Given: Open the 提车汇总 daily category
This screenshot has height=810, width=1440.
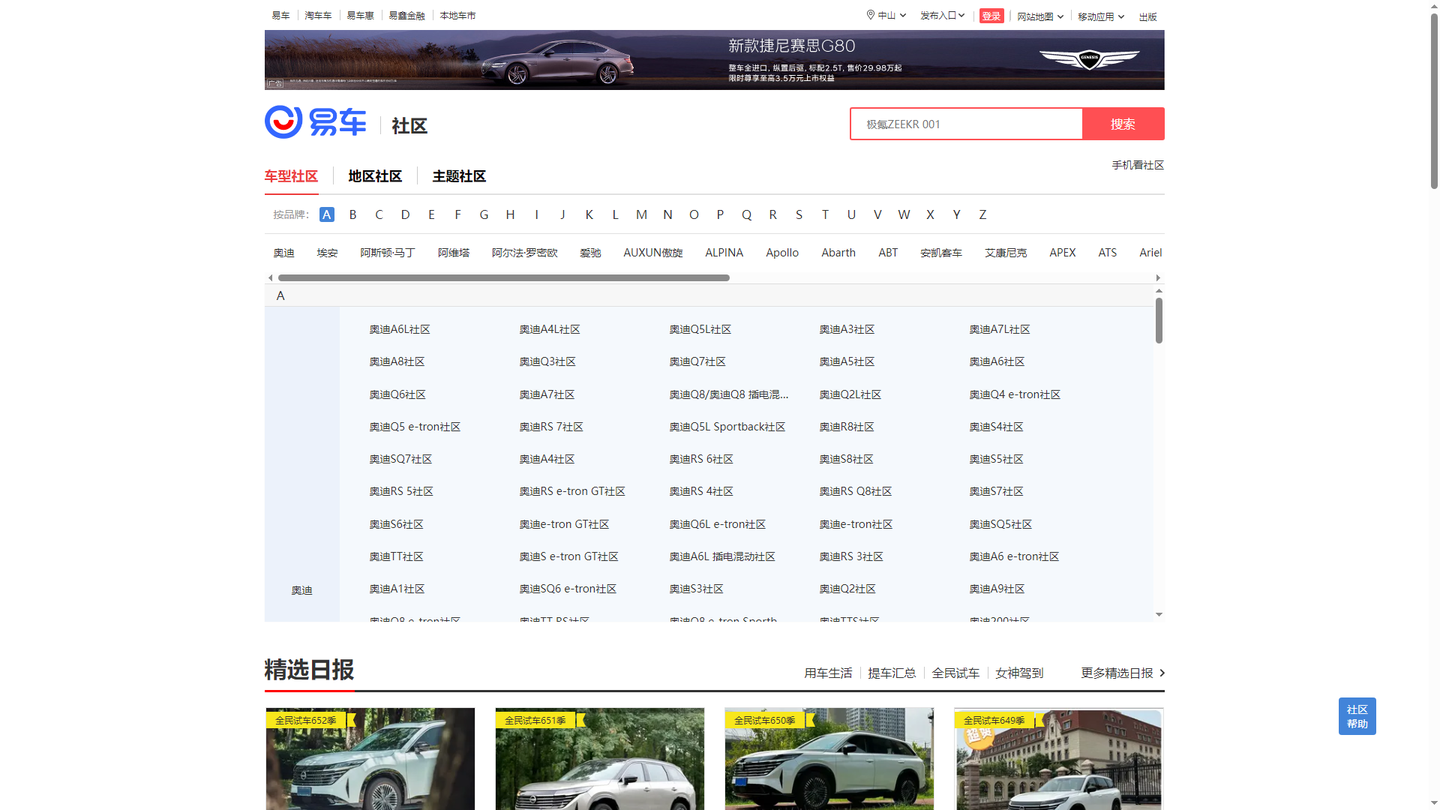Looking at the screenshot, I should [892, 673].
